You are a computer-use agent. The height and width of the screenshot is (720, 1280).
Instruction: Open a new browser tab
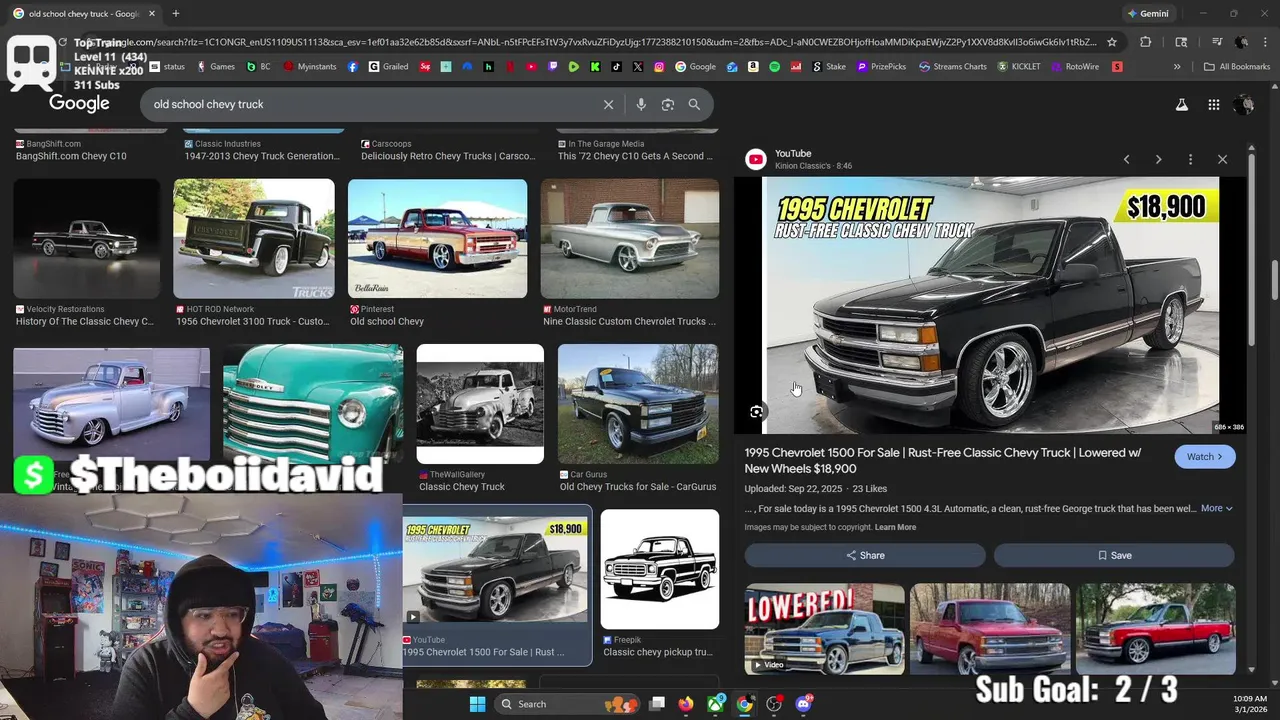coord(176,14)
